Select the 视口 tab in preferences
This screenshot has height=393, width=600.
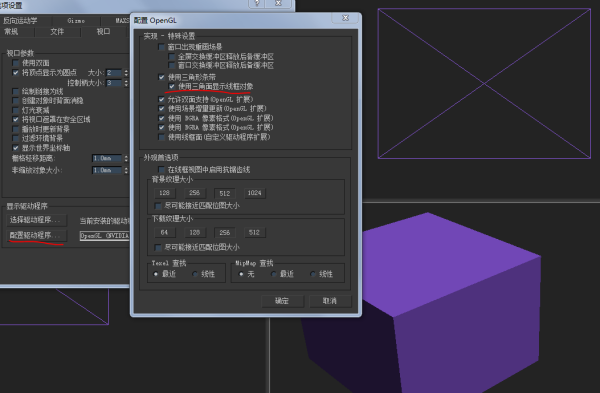point(103,32)
